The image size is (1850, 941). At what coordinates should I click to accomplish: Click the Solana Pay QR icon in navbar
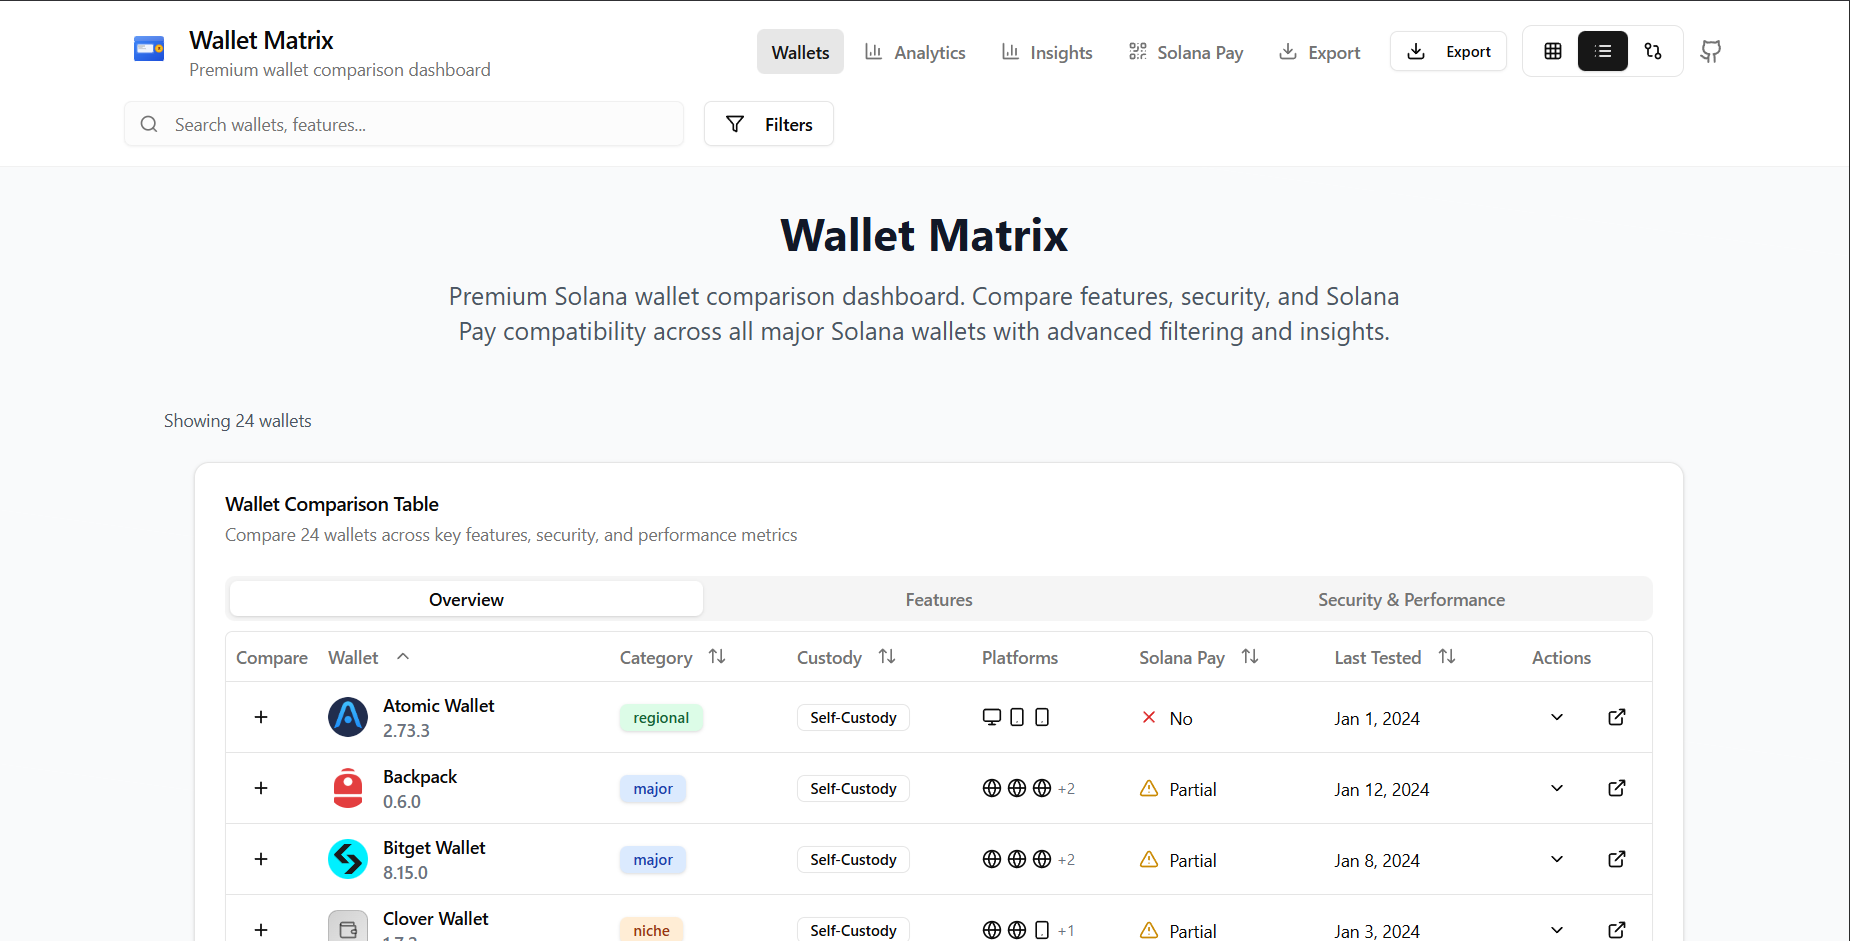[x=1136, y=51]
